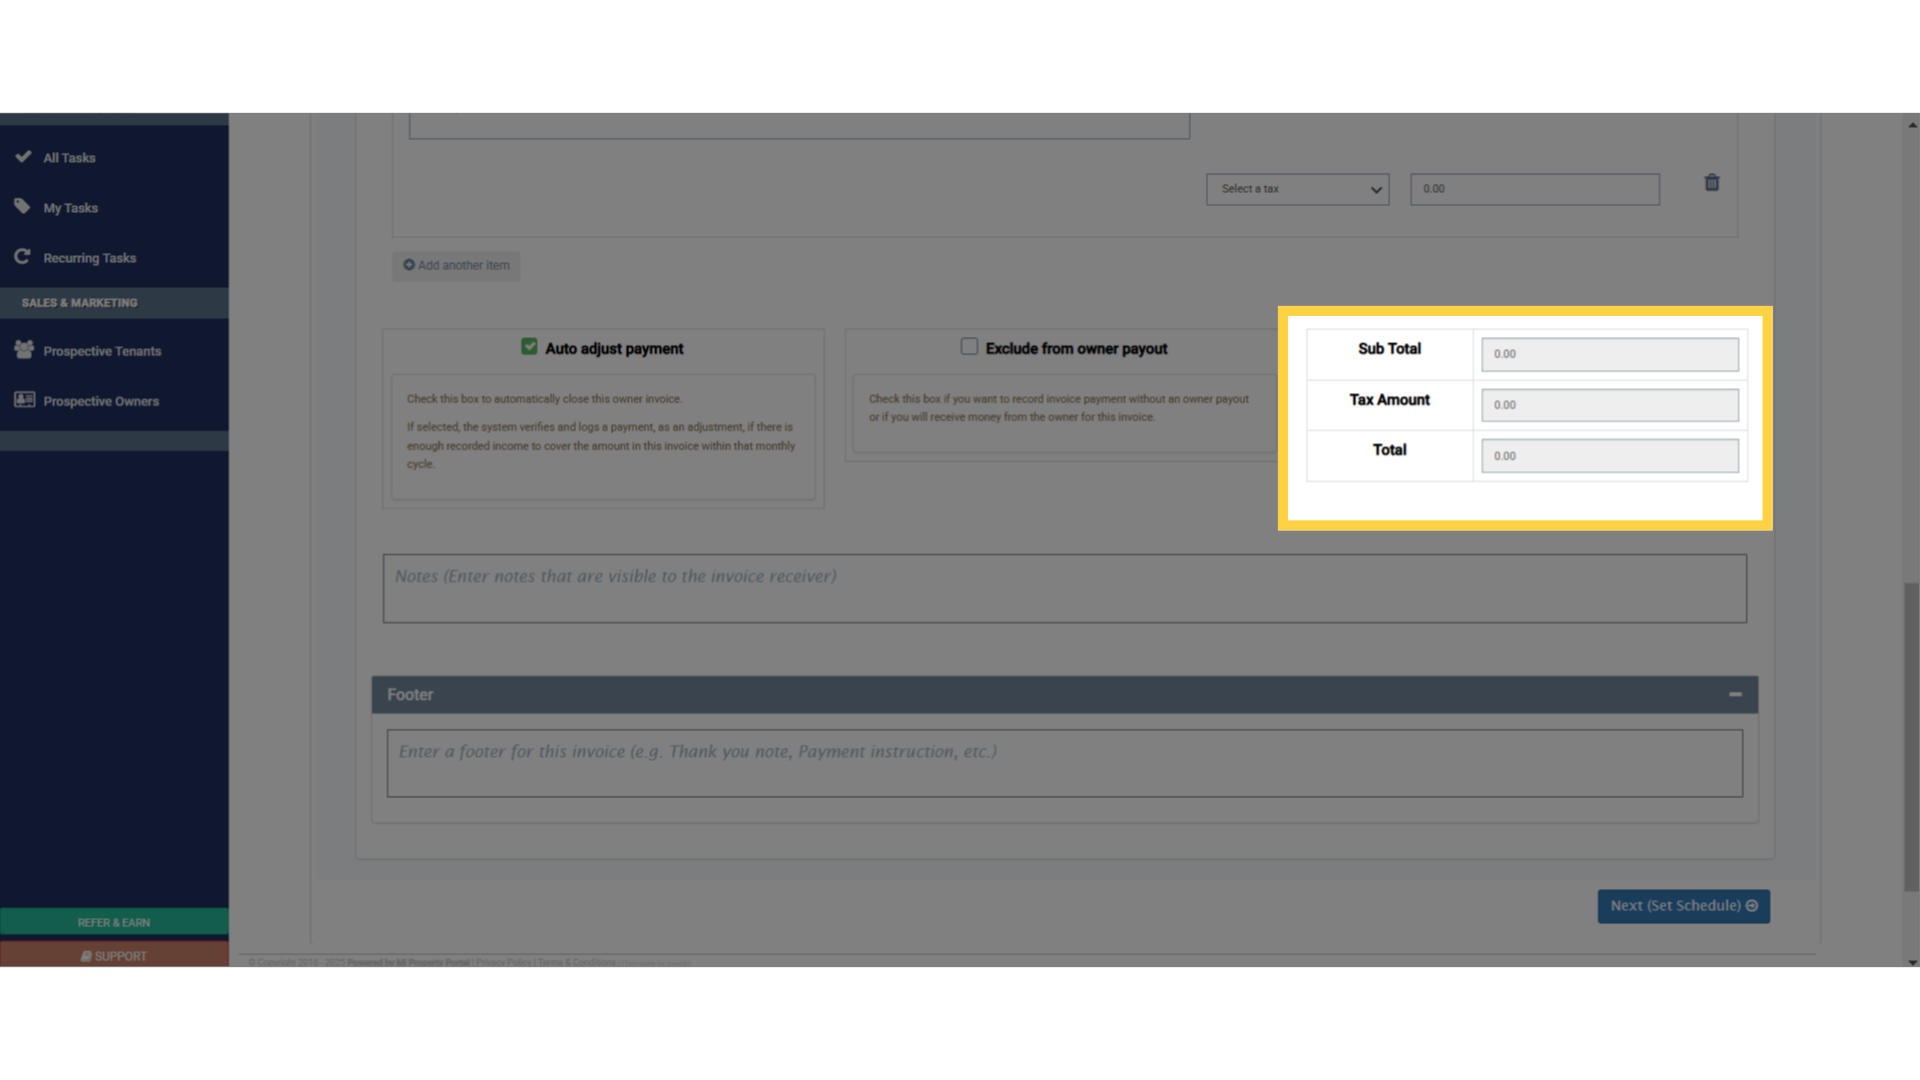
Task: Click the Next (Set Schedule) button
Action: tap(1683, 906)
